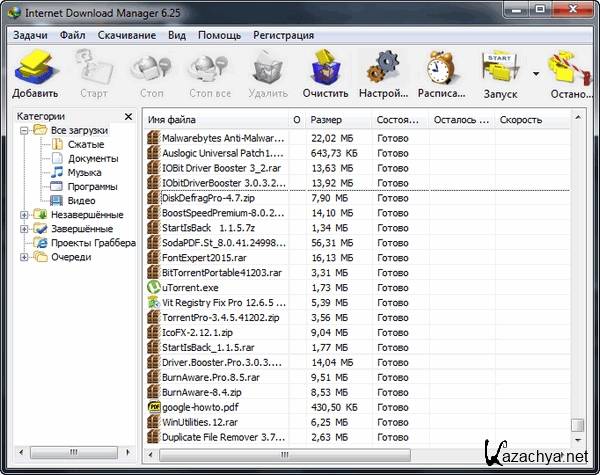
Task: Select the uTorrent.exe file icon
Action: pyautogui.click(x=153, y=288)
